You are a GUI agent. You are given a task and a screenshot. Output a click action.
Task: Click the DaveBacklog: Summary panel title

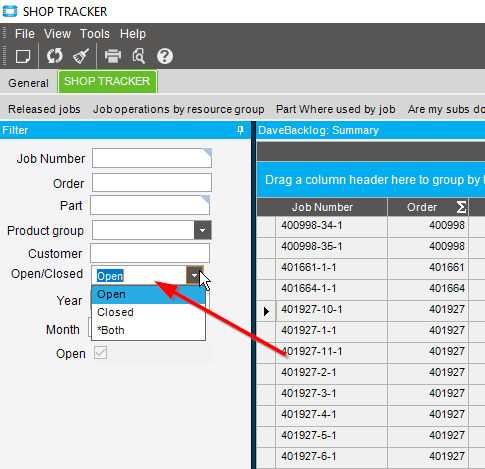[x=318, y=130]
